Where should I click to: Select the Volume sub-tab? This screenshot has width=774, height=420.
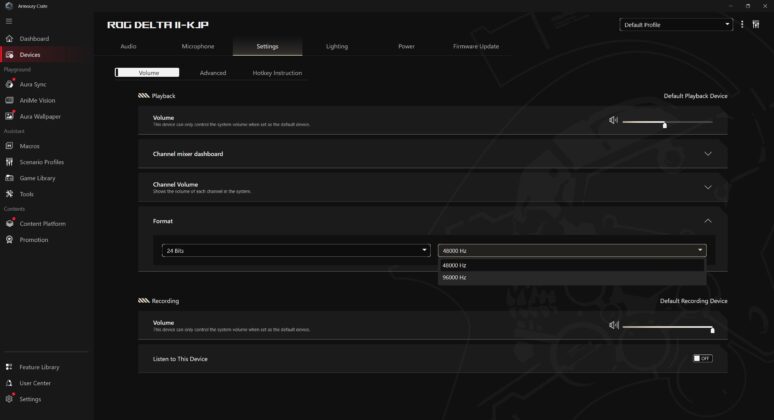pyautogui.click(x=147, y=73)
